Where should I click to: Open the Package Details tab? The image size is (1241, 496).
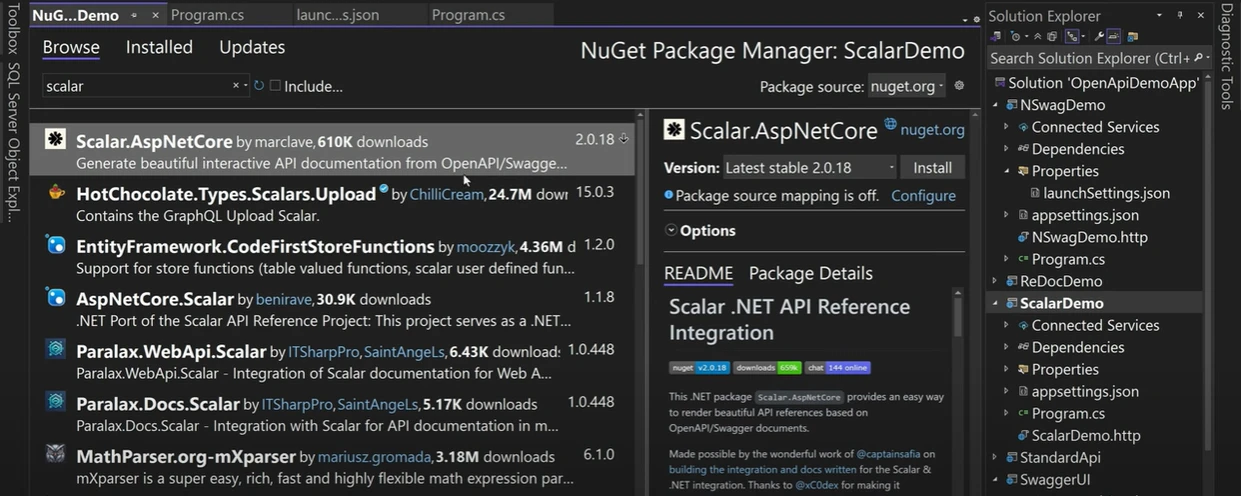pos(811,273)
